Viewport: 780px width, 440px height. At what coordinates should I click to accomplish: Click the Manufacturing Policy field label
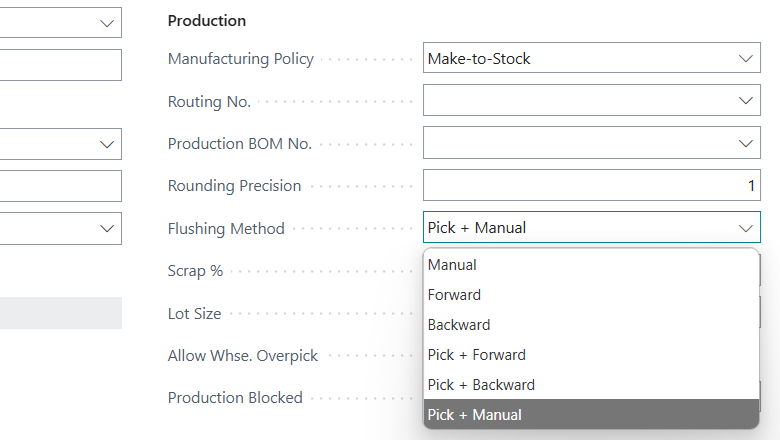pos(241,59)
